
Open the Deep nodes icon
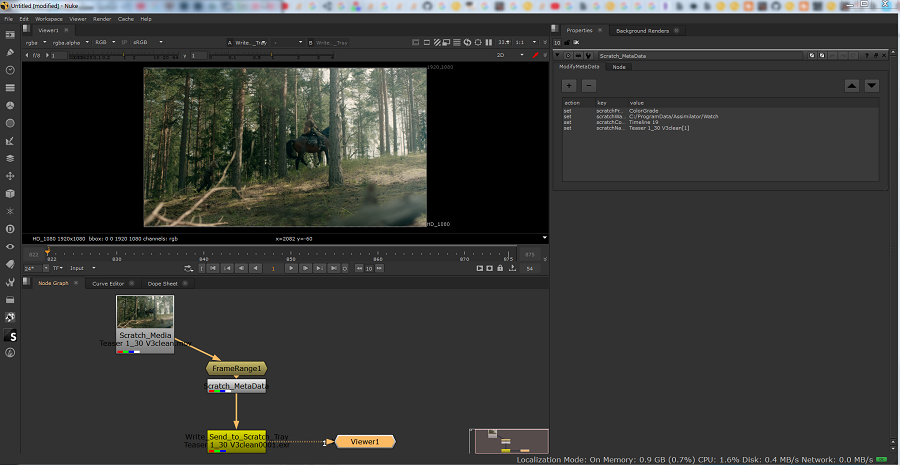[10, 228]
